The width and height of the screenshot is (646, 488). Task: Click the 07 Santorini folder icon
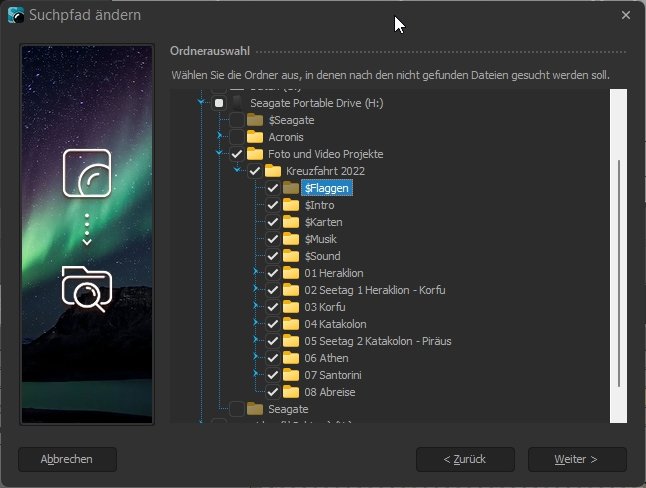tap(291, 375)
